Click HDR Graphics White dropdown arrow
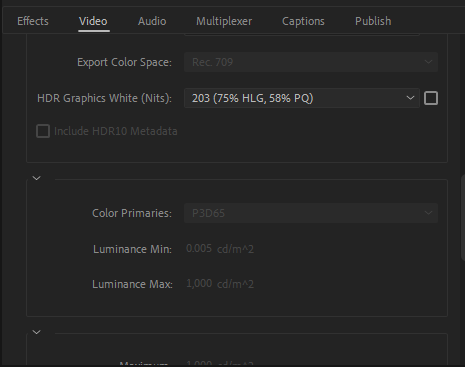The height and width of the screenshot is (367, 465). pos(410,98)
